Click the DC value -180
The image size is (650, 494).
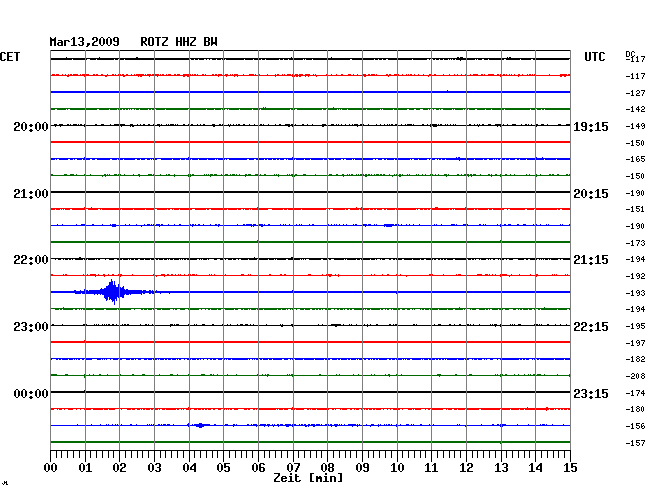tap(635, 409)
